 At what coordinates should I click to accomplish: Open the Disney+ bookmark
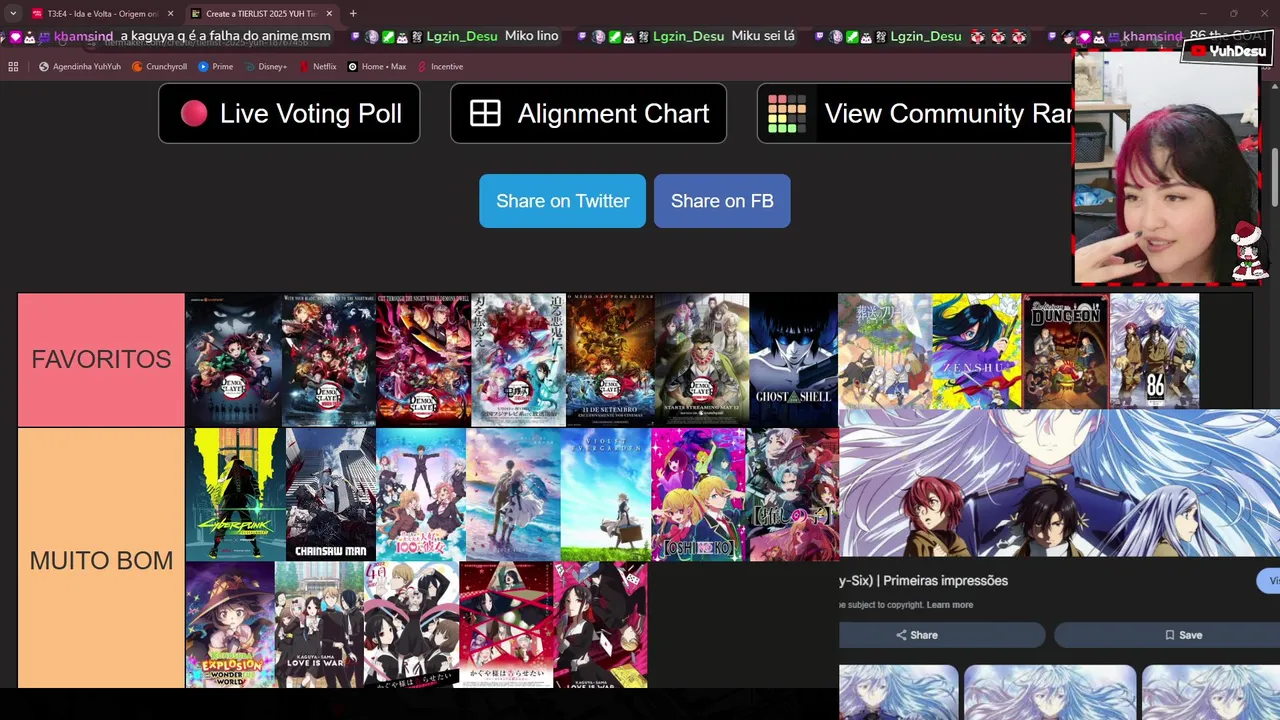click(x=265, y=67)
